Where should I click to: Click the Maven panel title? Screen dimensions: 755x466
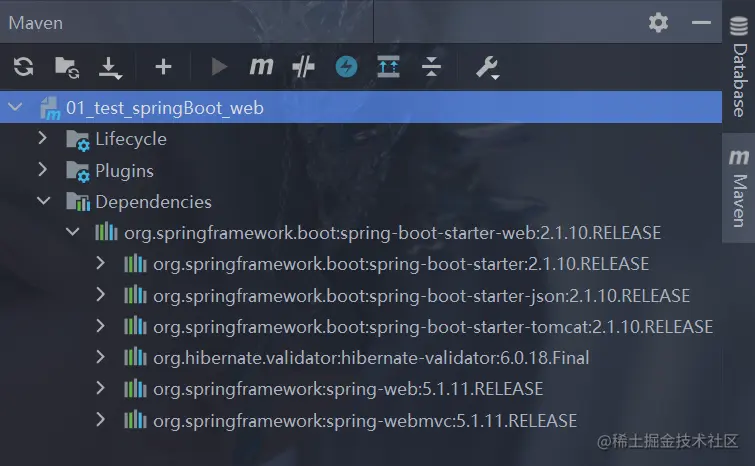point(36,23)
